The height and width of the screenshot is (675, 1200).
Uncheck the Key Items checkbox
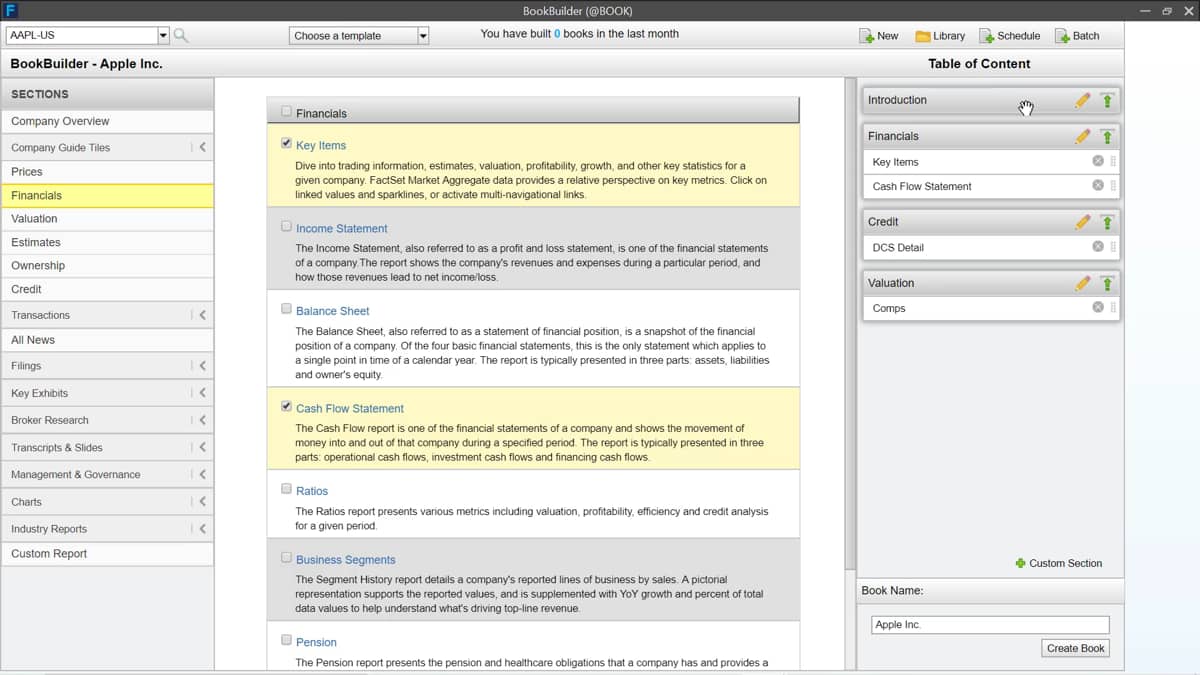(x=287, y=144)
